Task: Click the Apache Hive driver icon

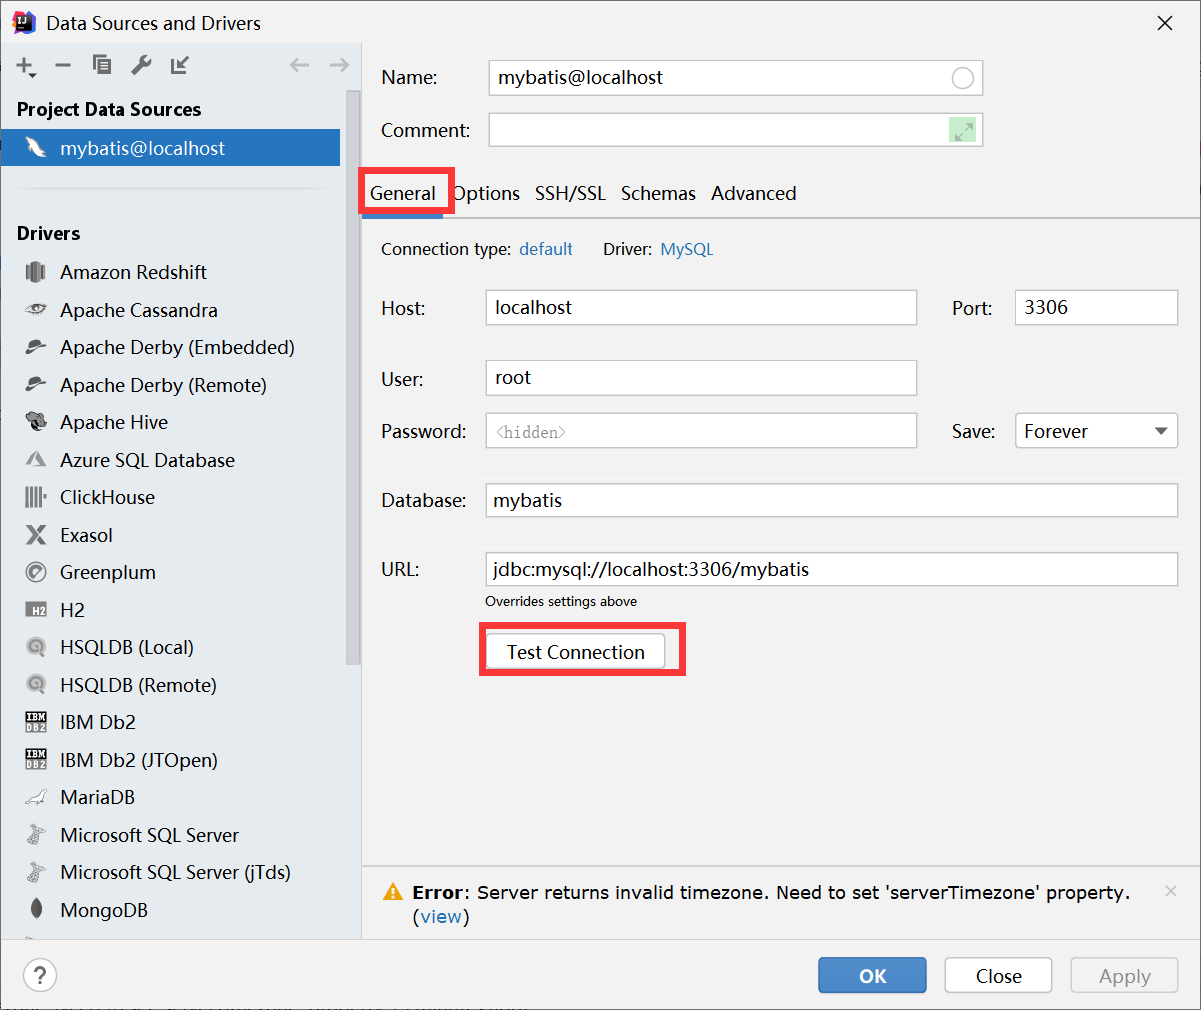Action: [x=36, y=422]
